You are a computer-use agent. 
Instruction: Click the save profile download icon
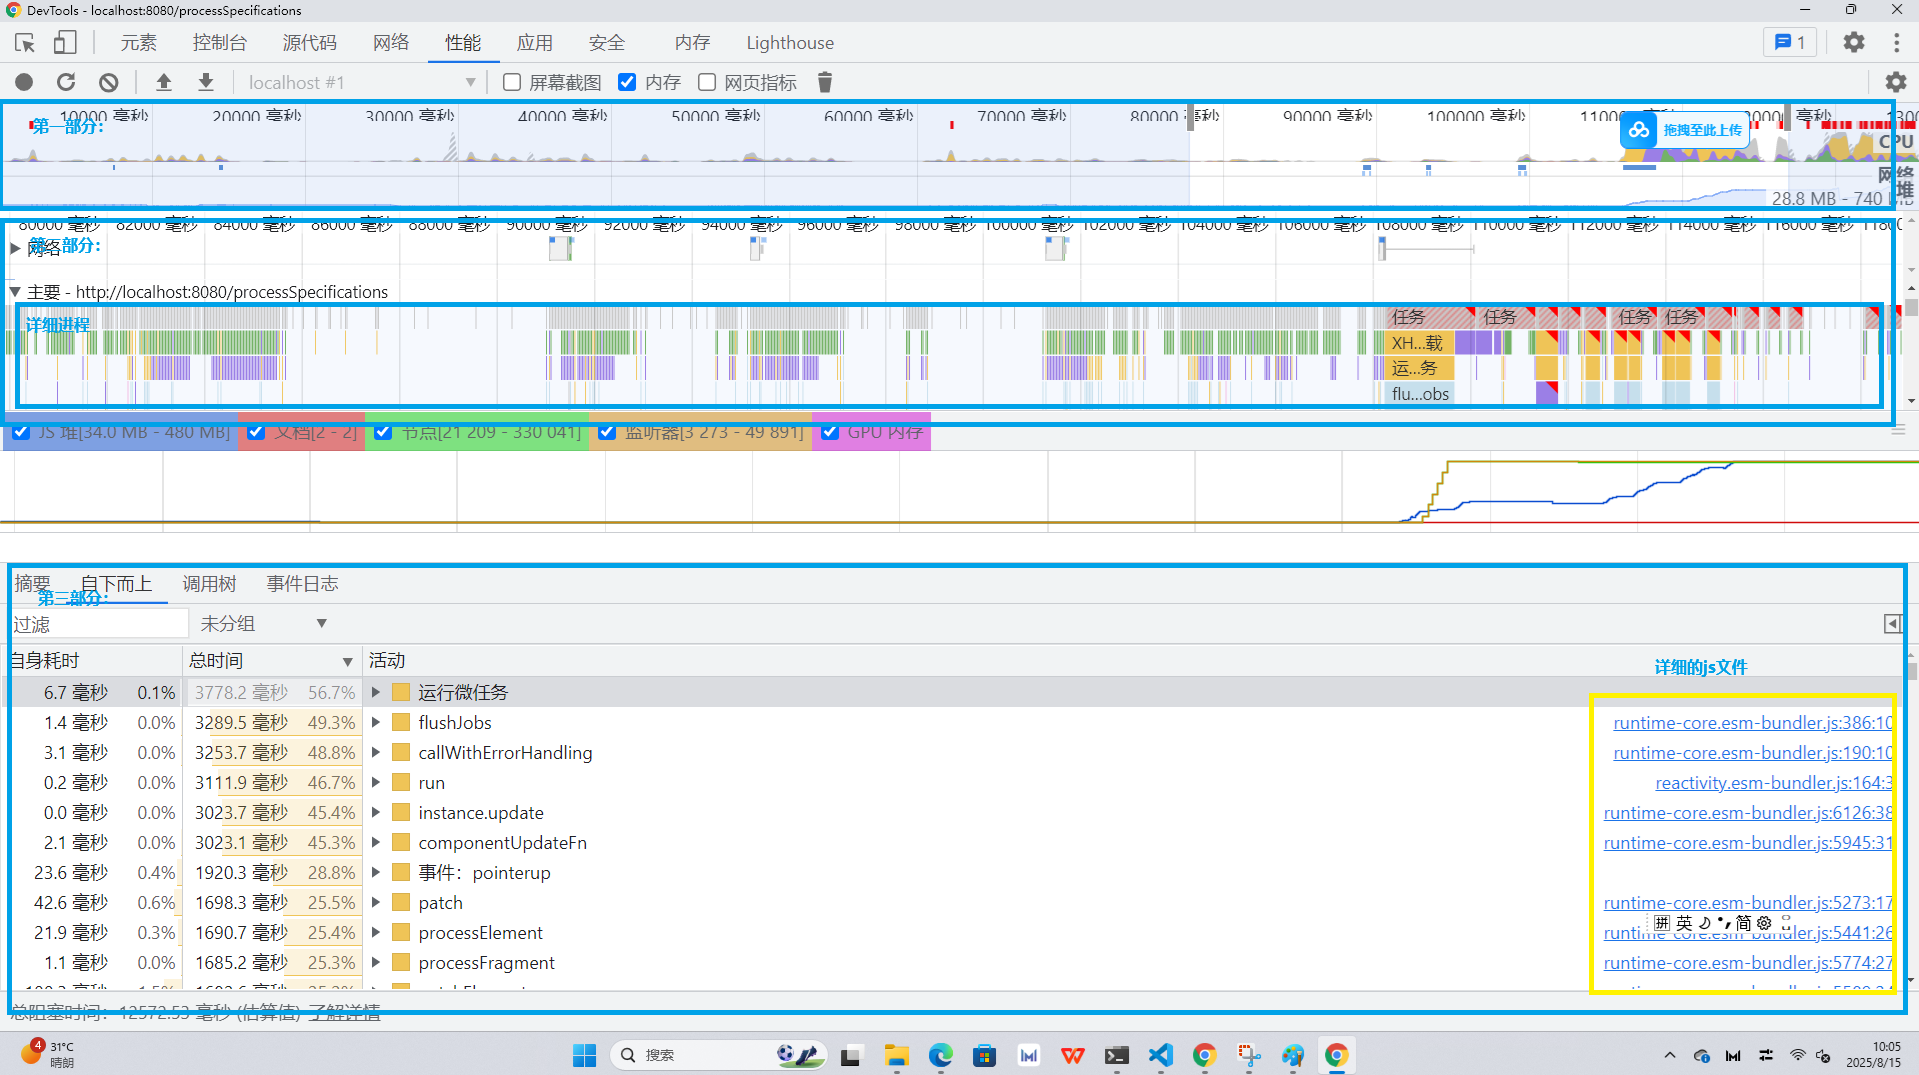[206, 83]
